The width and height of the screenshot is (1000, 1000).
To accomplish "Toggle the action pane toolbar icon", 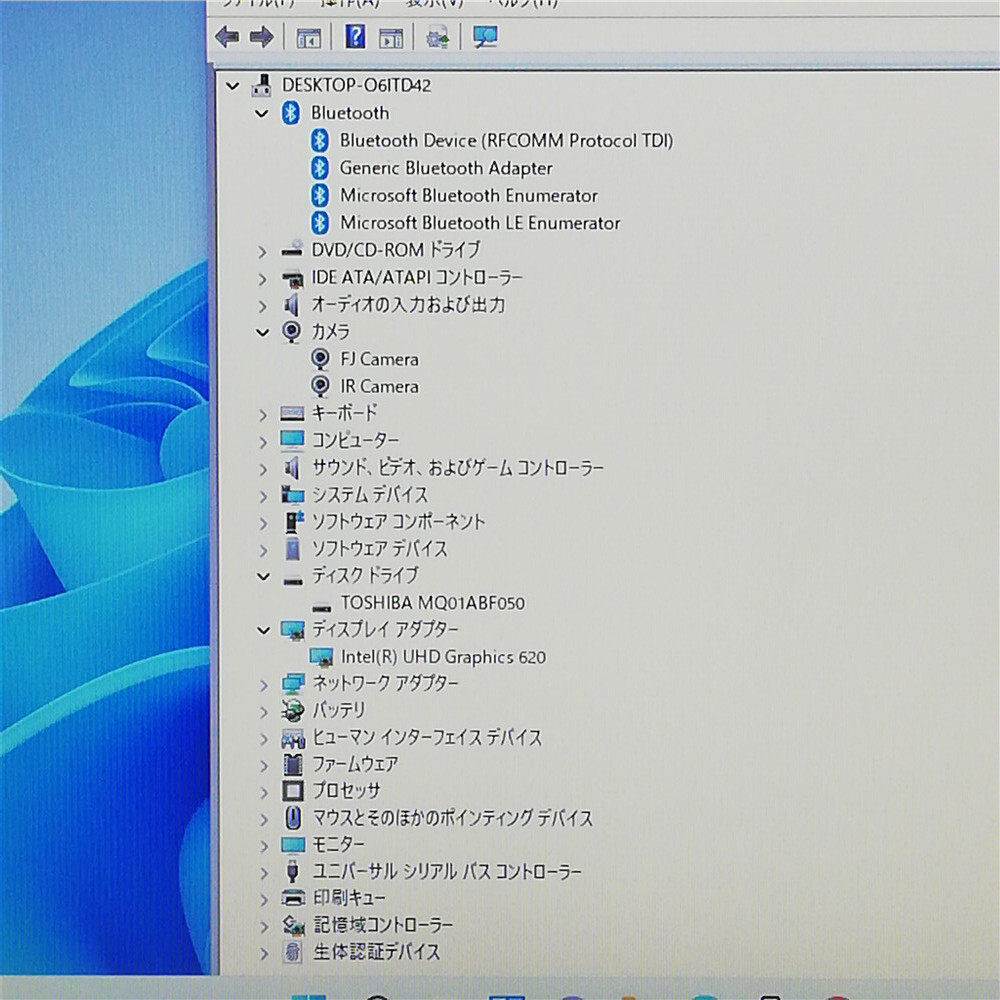I will pos(391,38).
